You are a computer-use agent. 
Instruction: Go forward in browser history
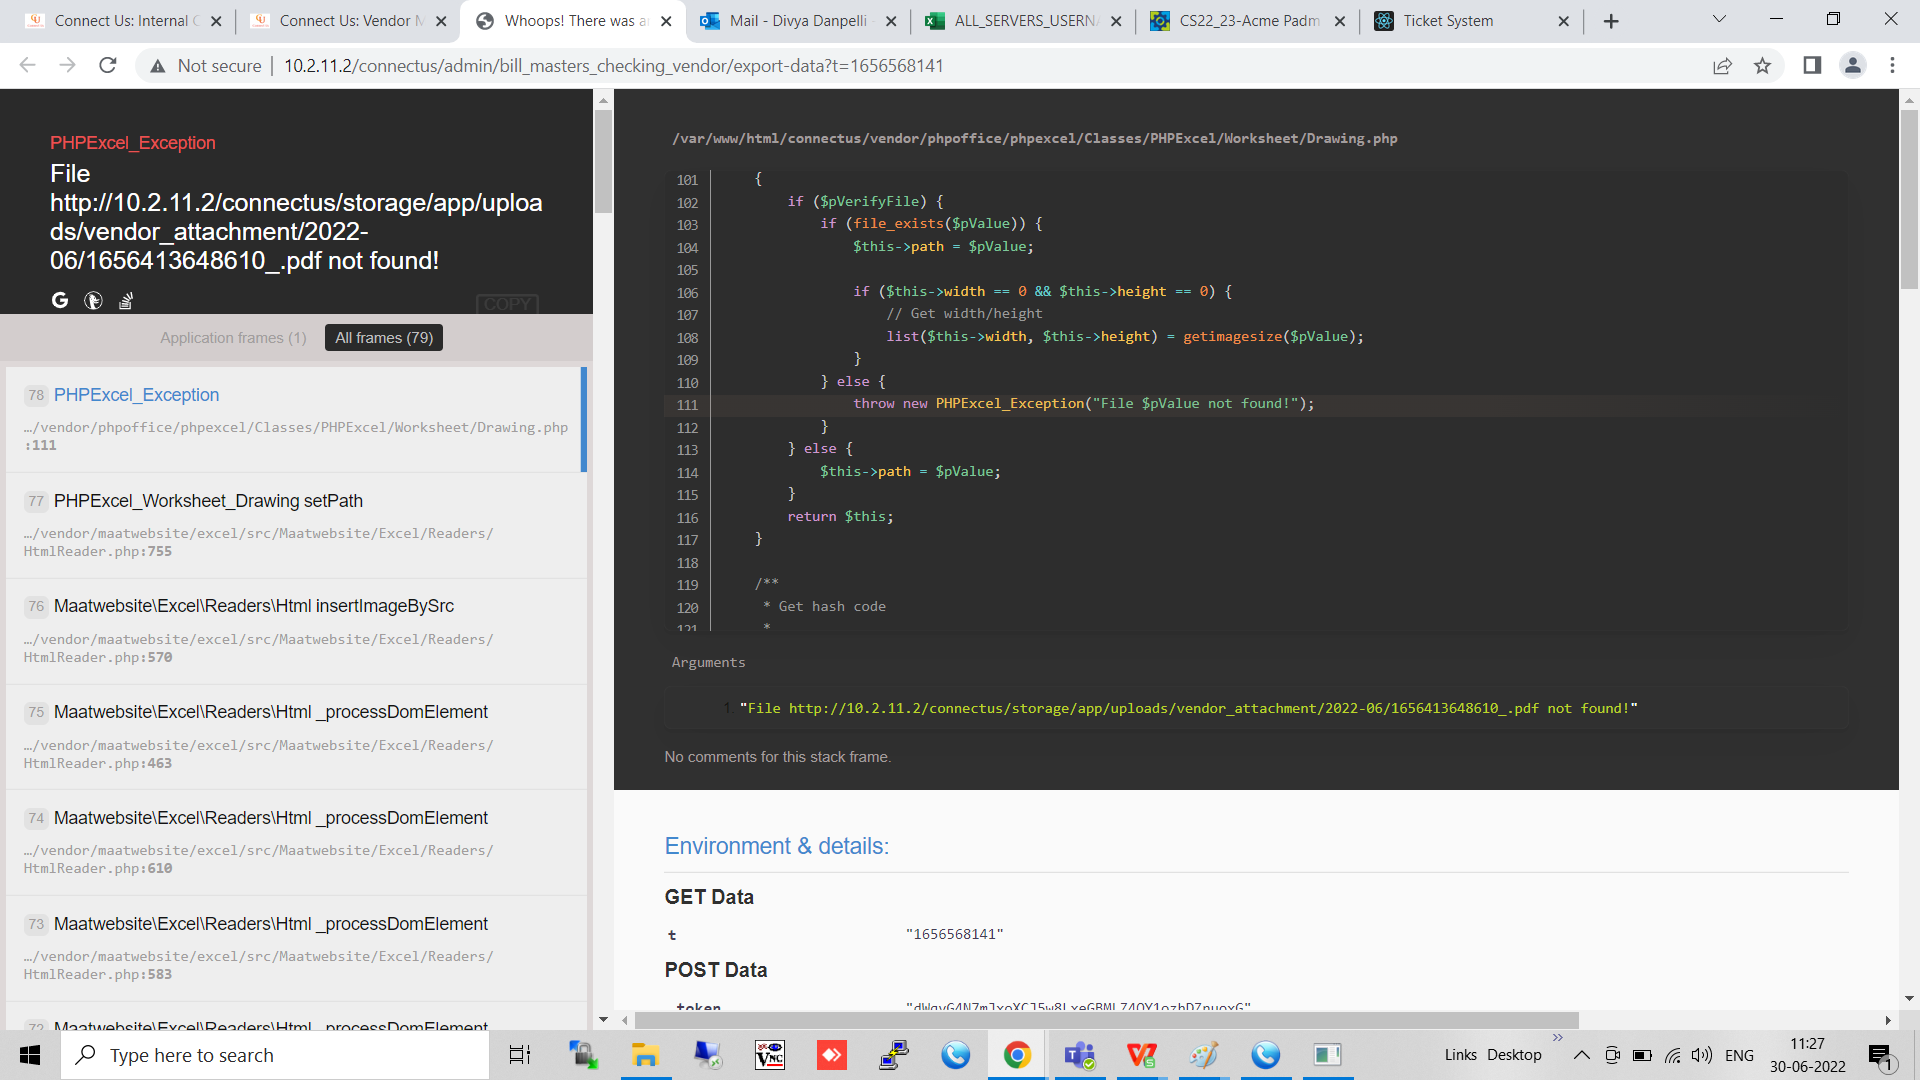67,65
